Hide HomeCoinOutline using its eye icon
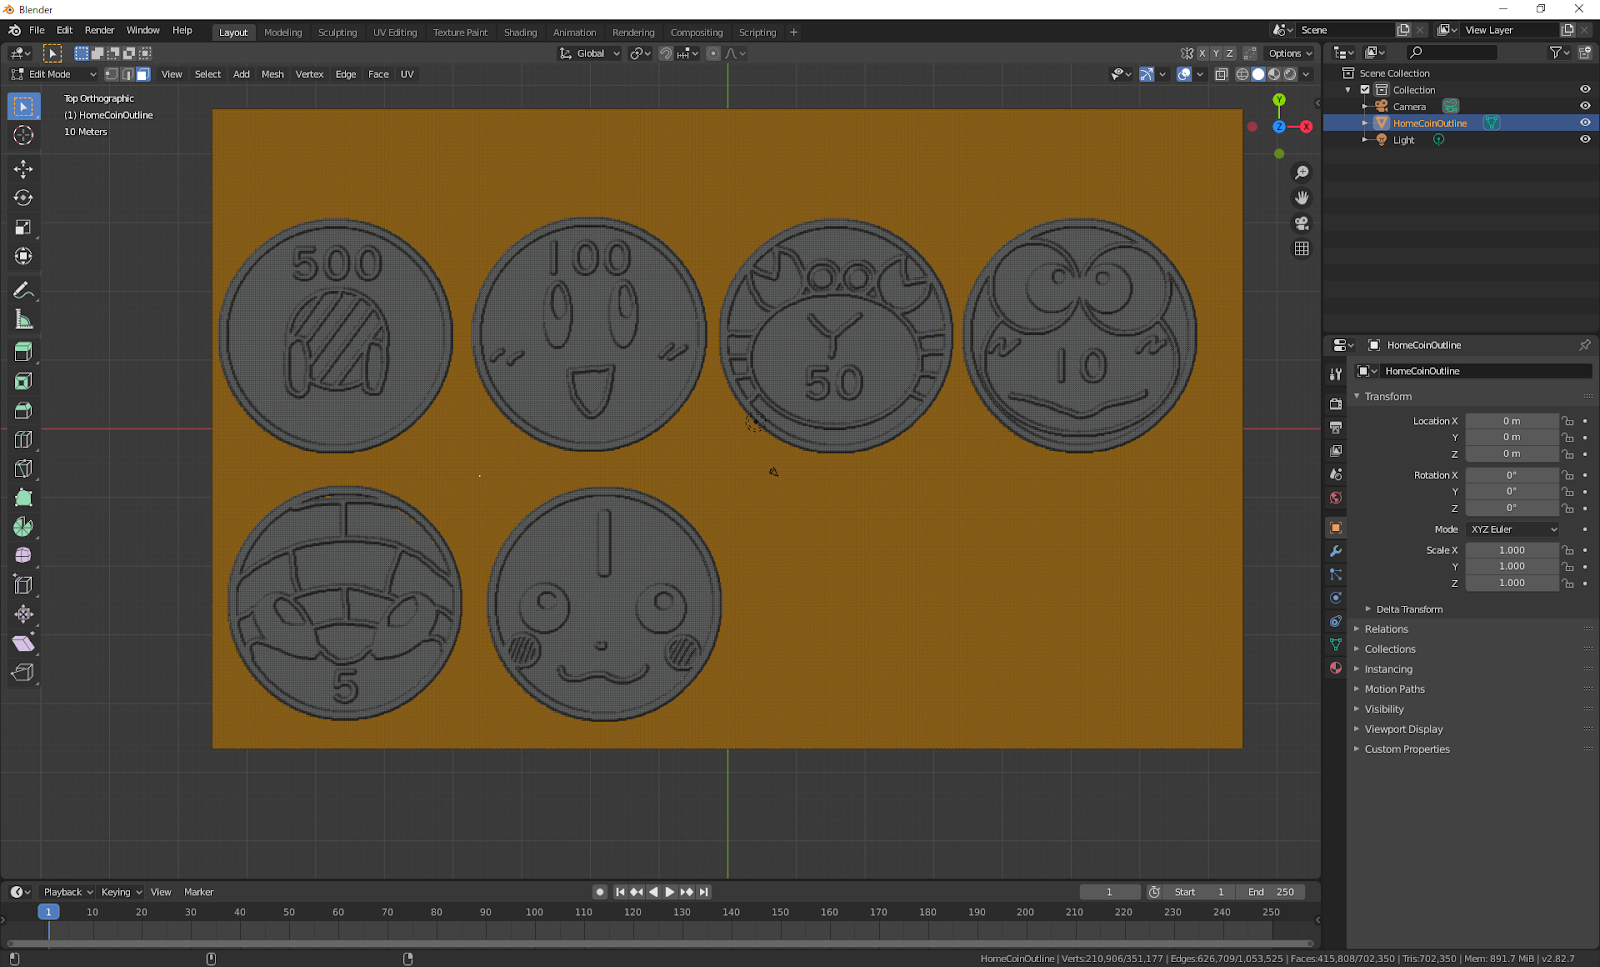 1585,123
